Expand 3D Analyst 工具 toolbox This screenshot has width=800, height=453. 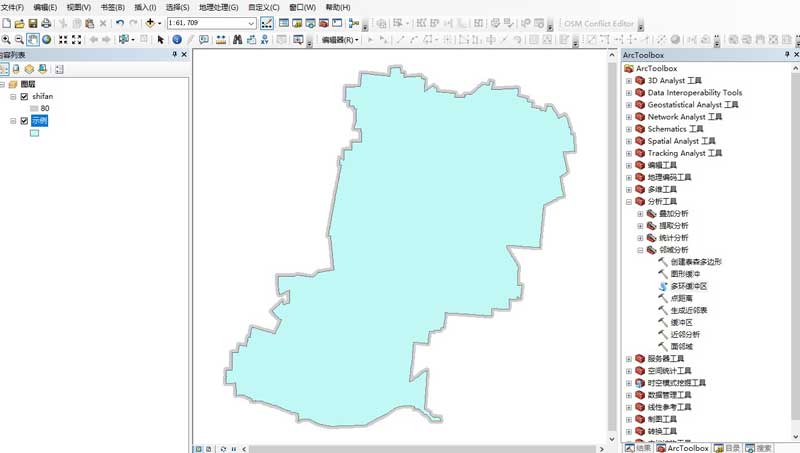point(629,81)
